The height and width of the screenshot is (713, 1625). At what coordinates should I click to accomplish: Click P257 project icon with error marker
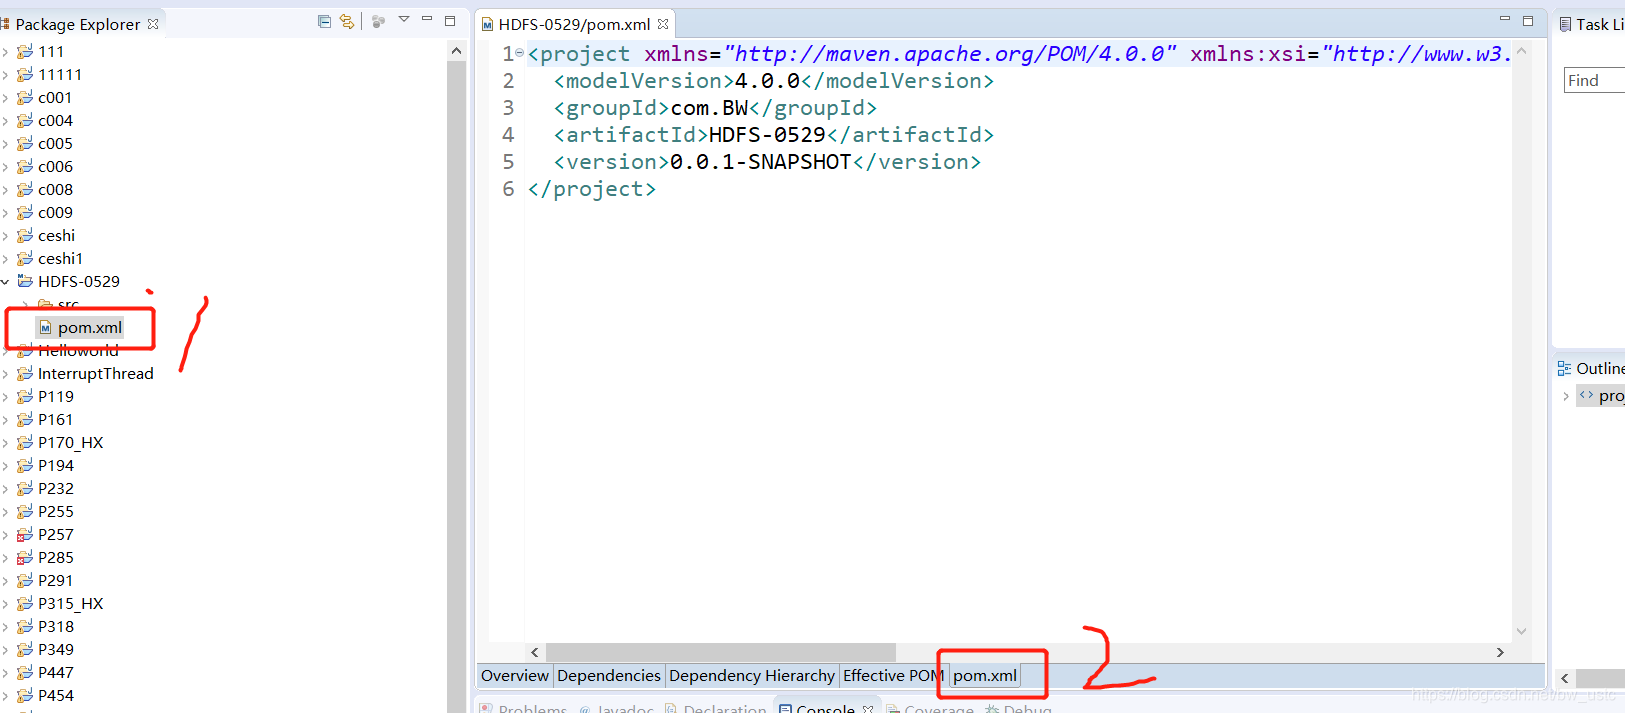pos(25,534)
